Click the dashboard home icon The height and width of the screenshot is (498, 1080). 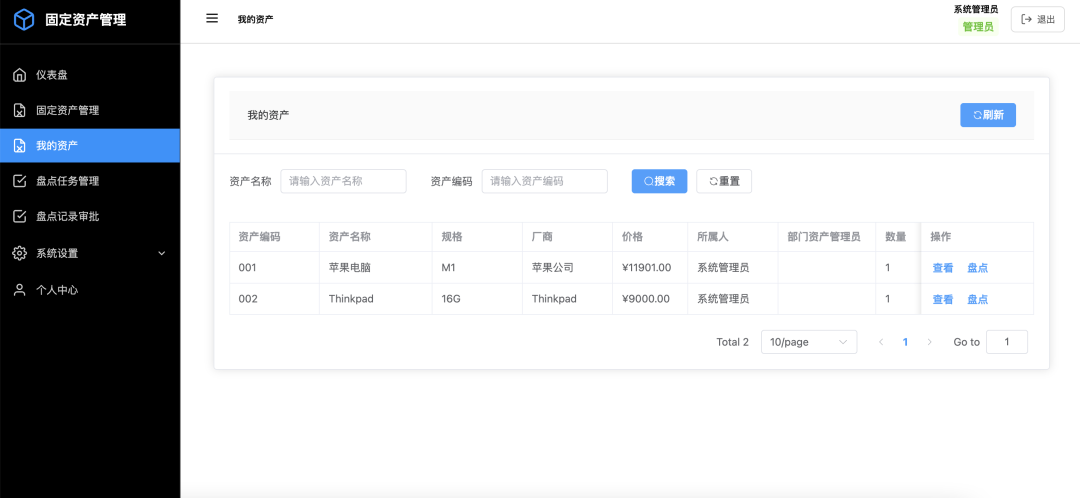(x=20, y=75)
